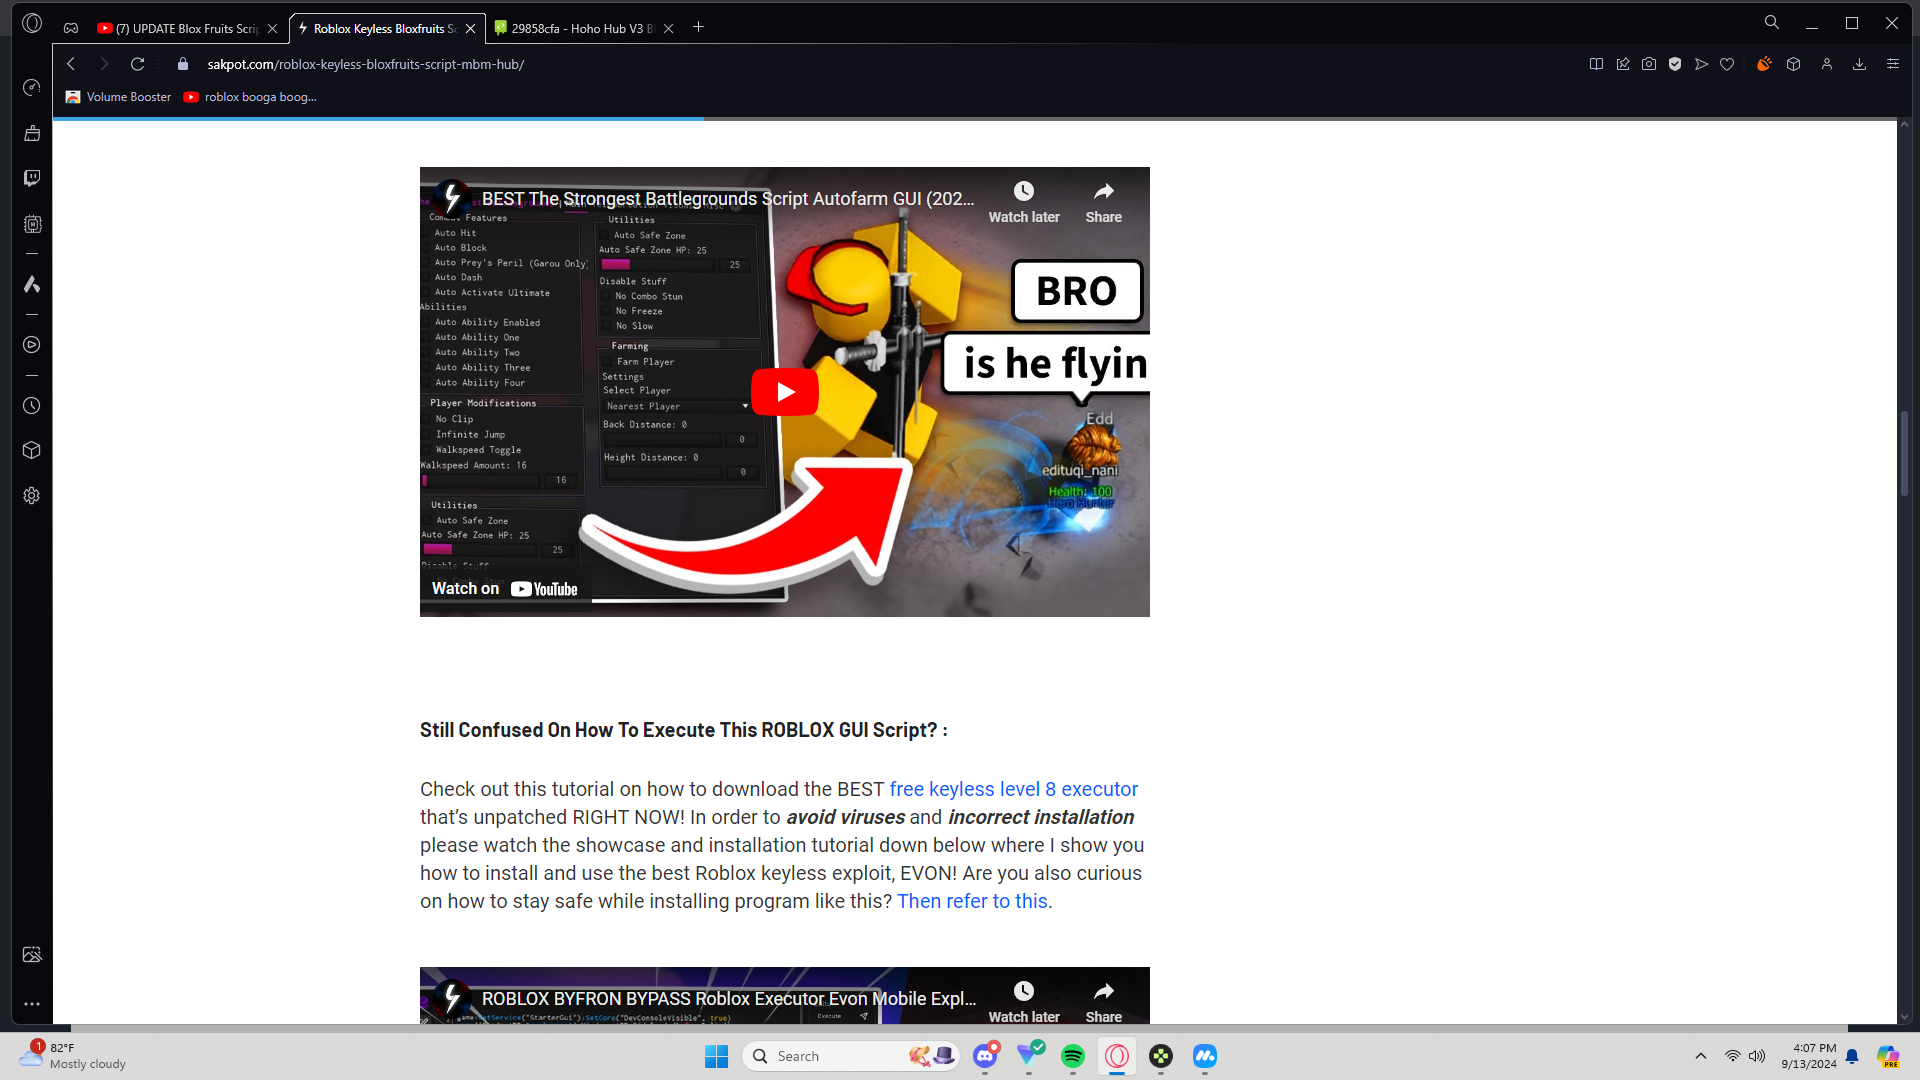Click Watch later on Byfron Bypass video
The width and height of the screenshot is (1920, 1080).
[1024, 1001]
